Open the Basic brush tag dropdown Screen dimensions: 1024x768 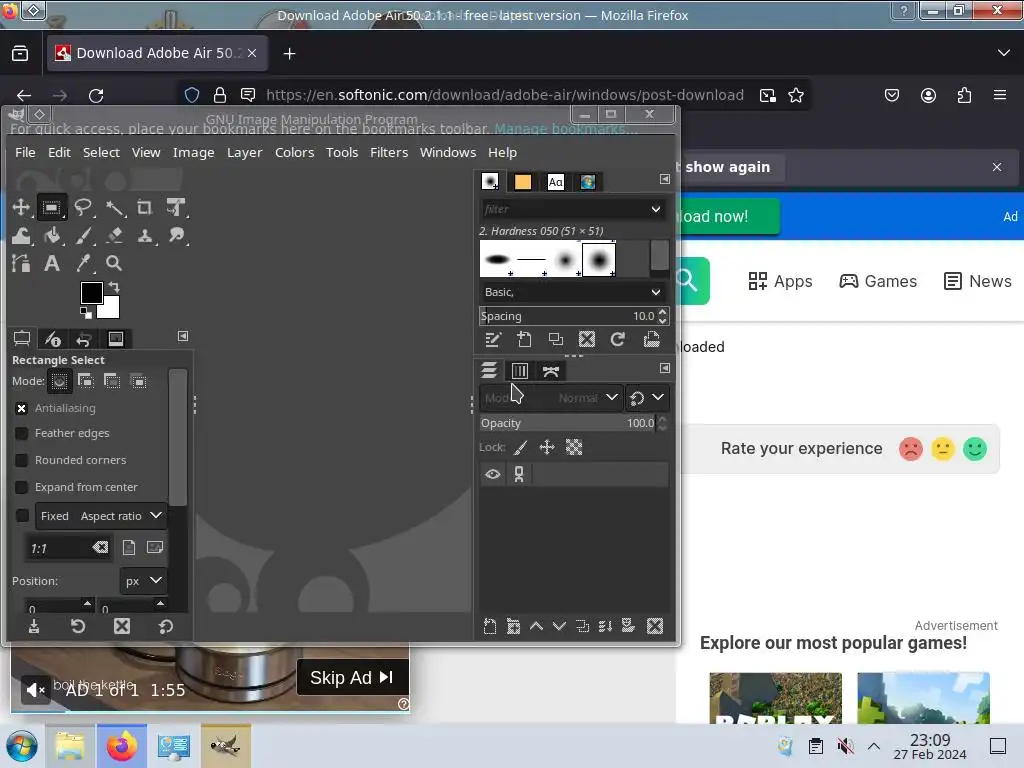pos(573,292)
